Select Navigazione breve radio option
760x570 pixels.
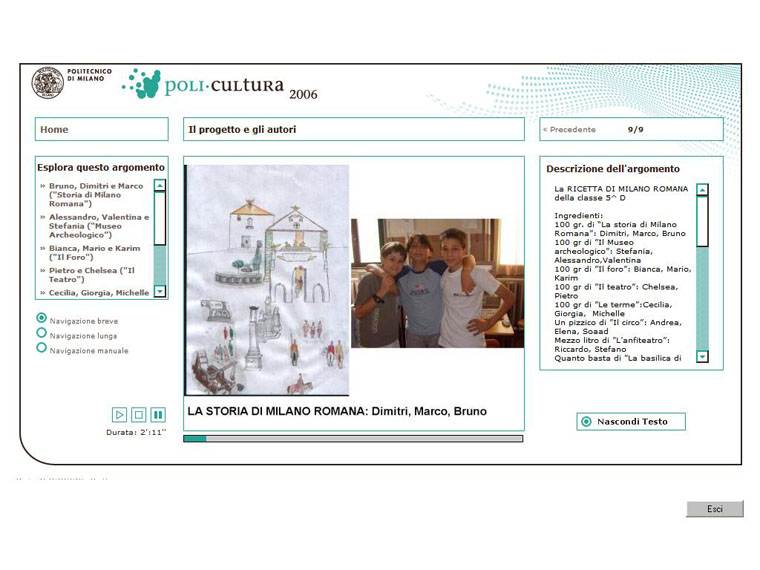point(42,318)
